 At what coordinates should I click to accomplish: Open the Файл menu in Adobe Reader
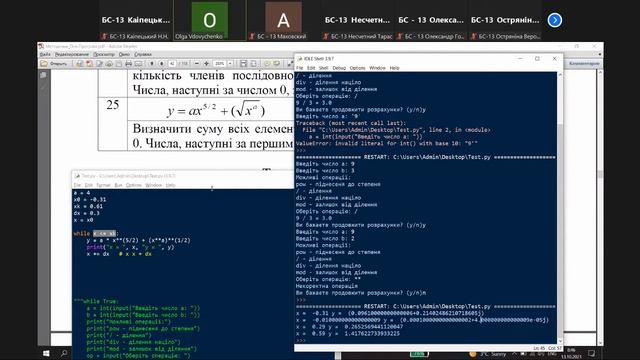45,54
